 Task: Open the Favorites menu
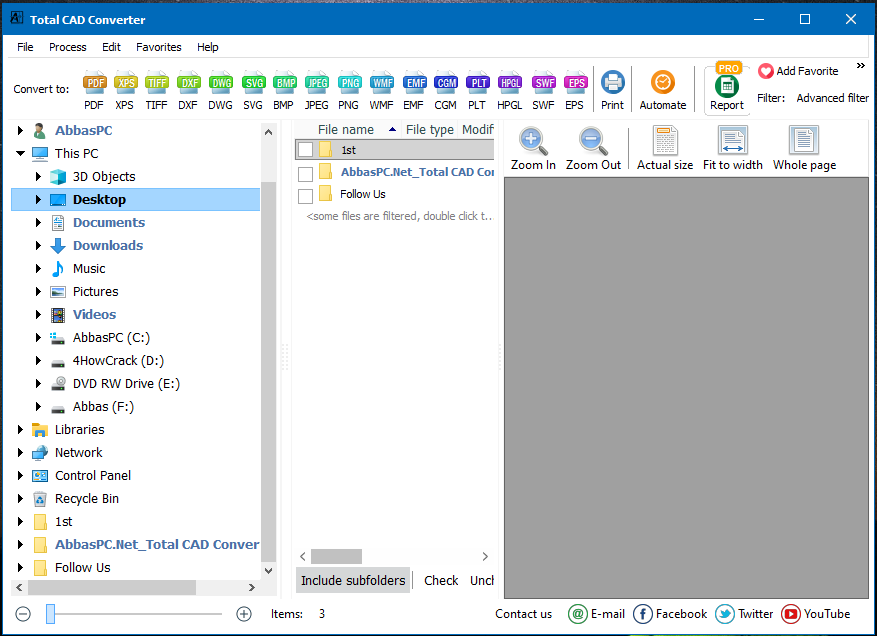(x=159, y=47)
